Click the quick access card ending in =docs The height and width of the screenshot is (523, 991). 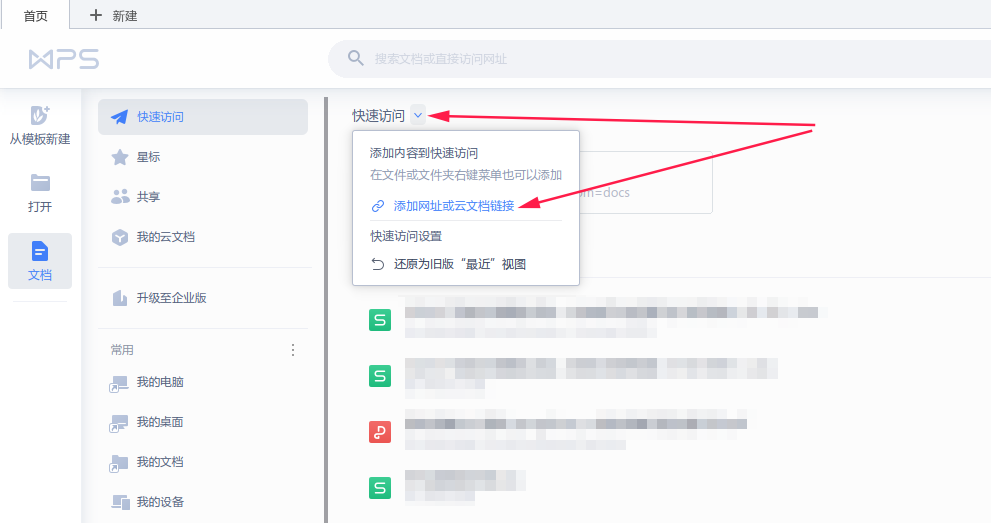point(645,183)
